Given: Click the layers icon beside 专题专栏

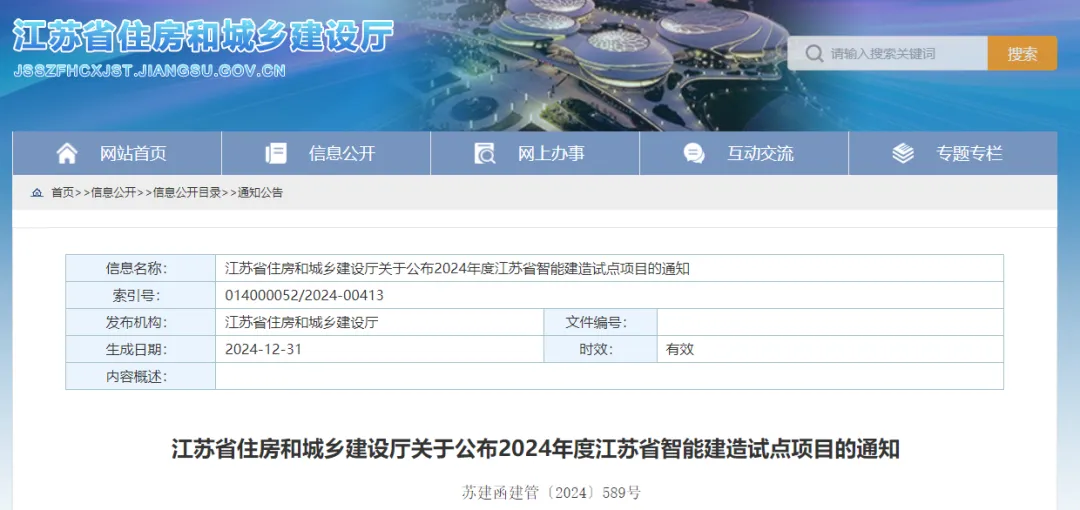Looking at the screenshot, I should [x=903, y=153].
